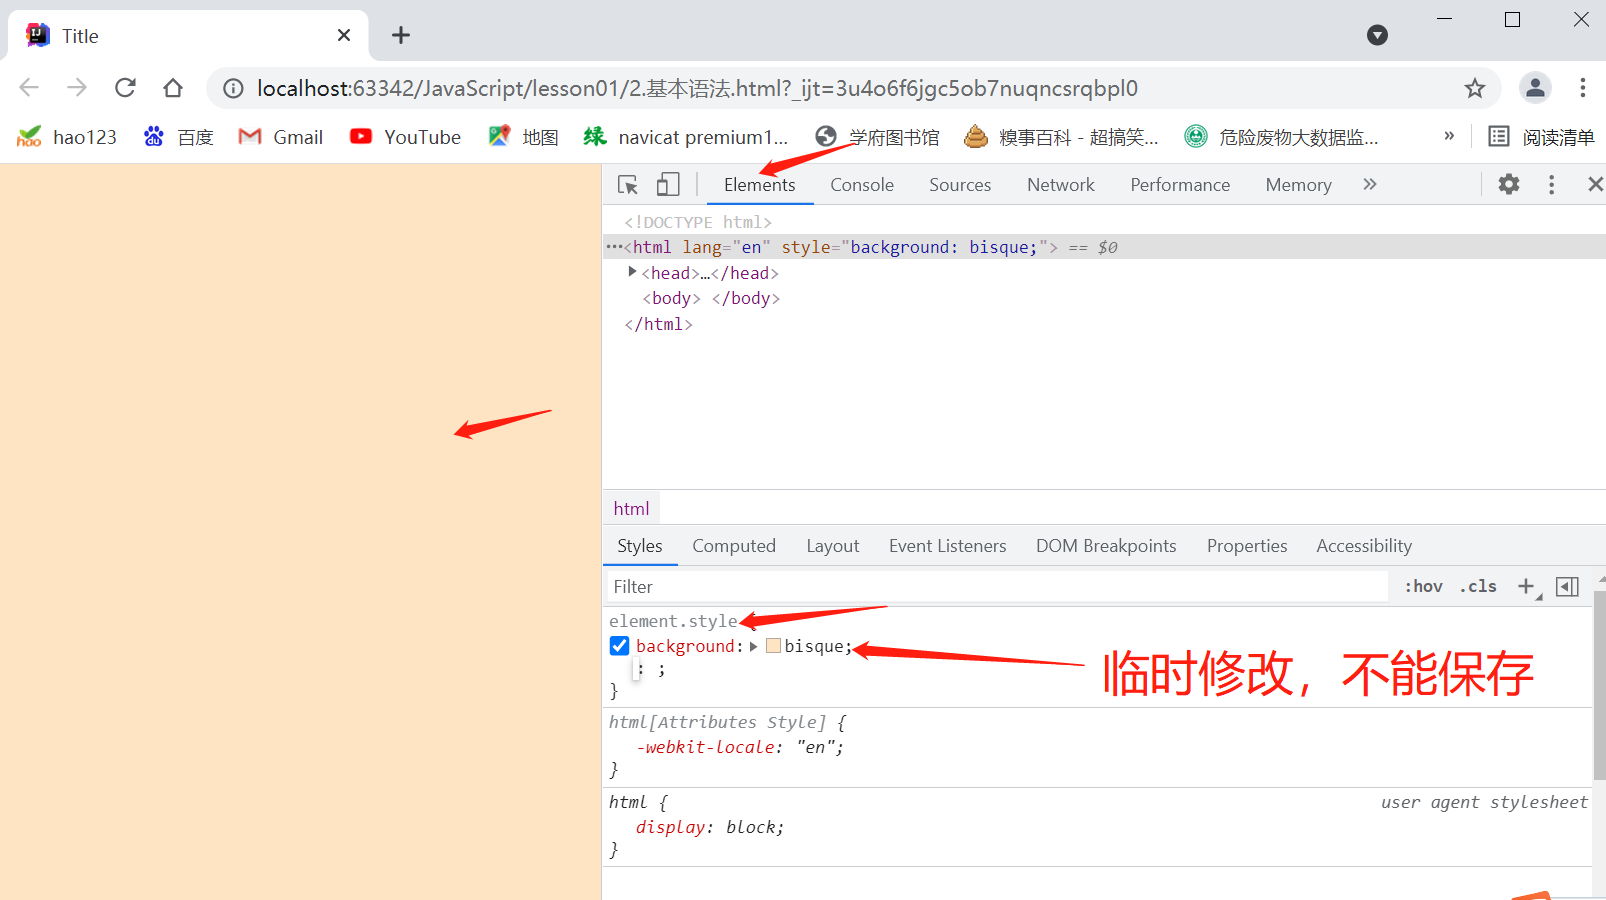This screenshot has height=900, width=1606.
Task: Click the closing /html tag line
Action: click(658, 324)
